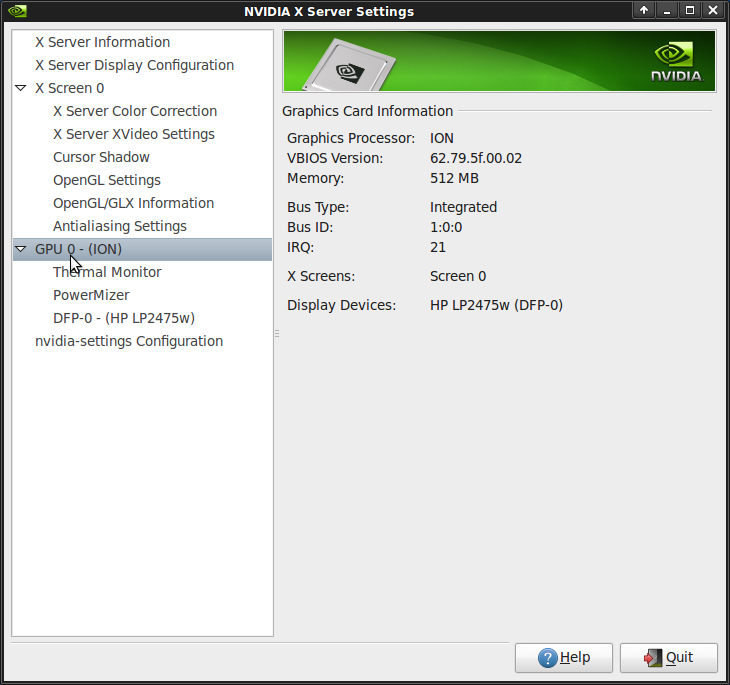The image size is (730, 685).
Task: Open X Server XVideo Settings
Action: pos(134,134)
